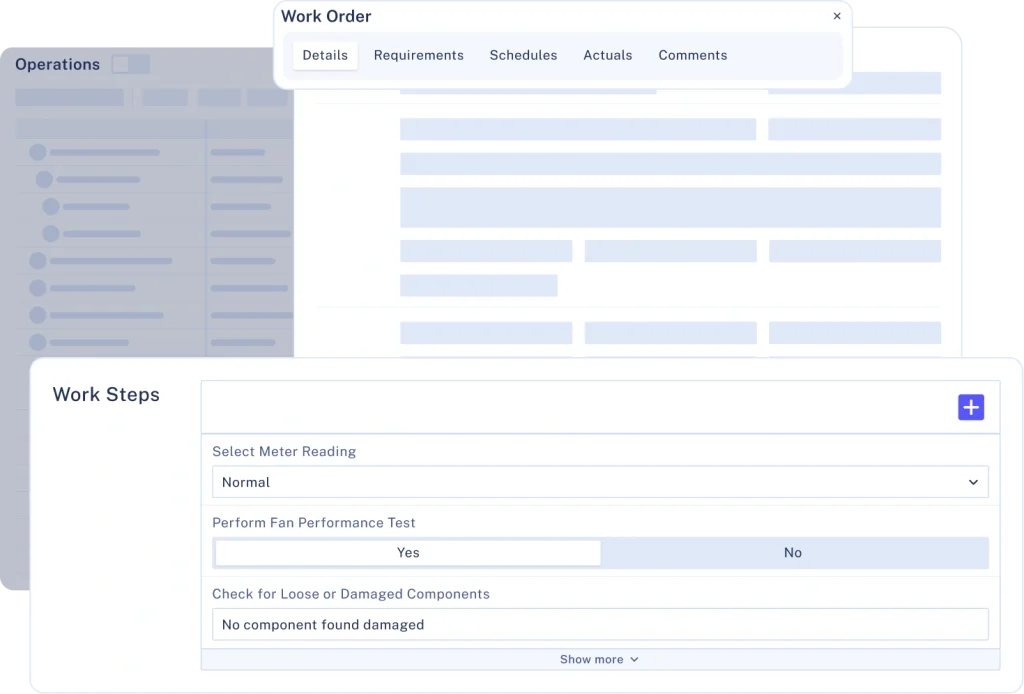Screen dimensions: 1024x694
Task: Click the Work Order dialog title
Action: [x=326, y=16]
